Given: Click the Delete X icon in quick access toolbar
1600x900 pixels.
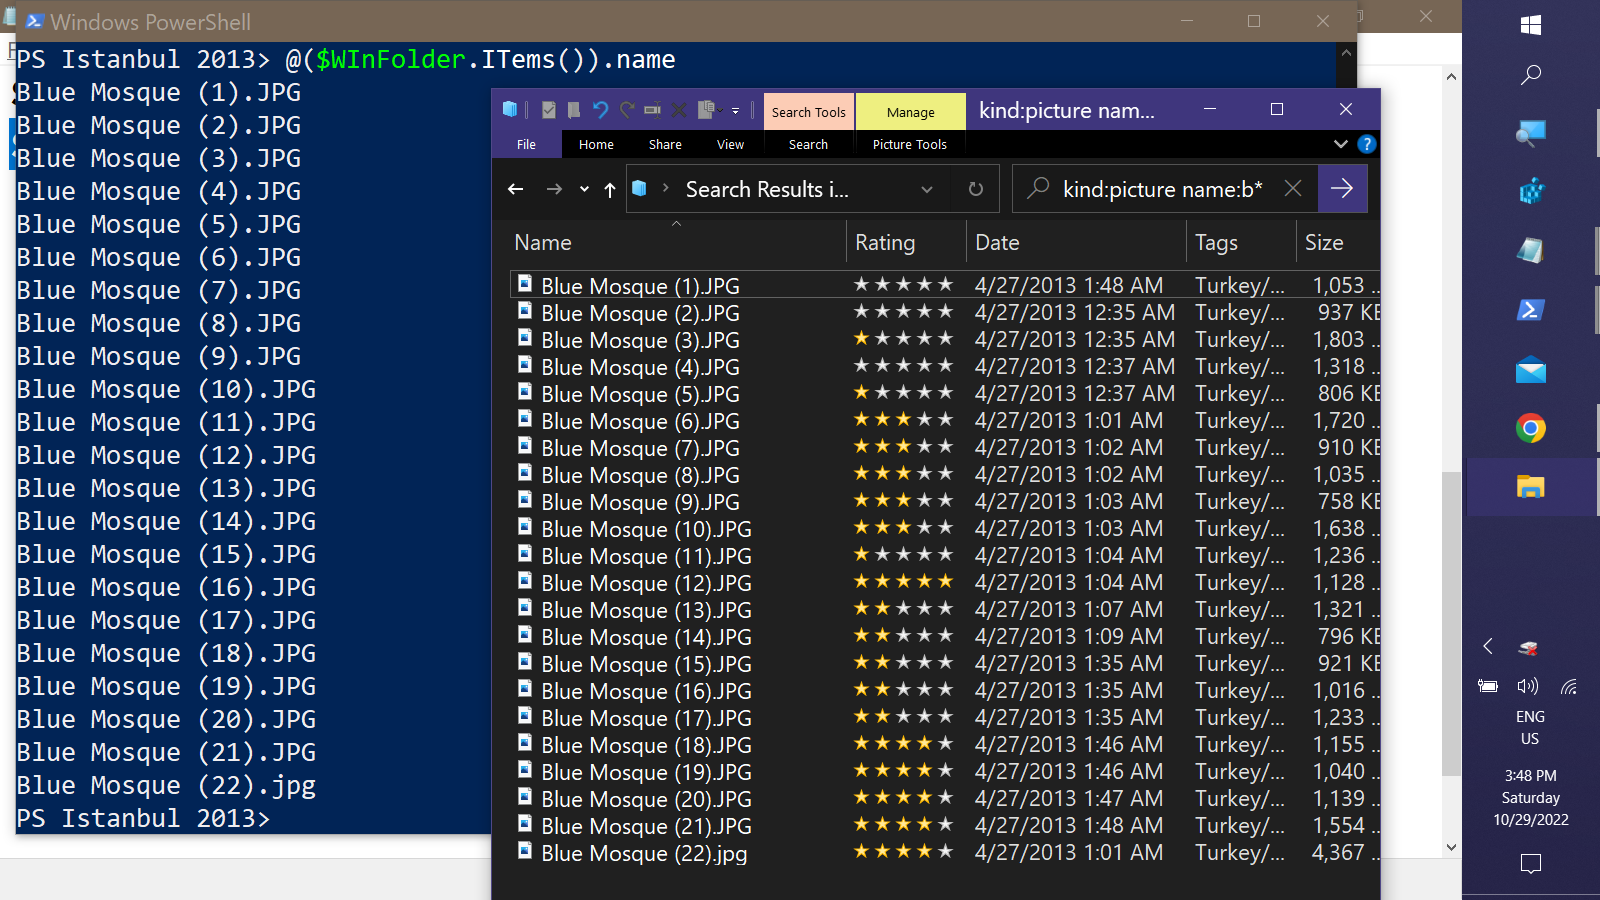Looking at the screenshot, I should tap(679, 110).
